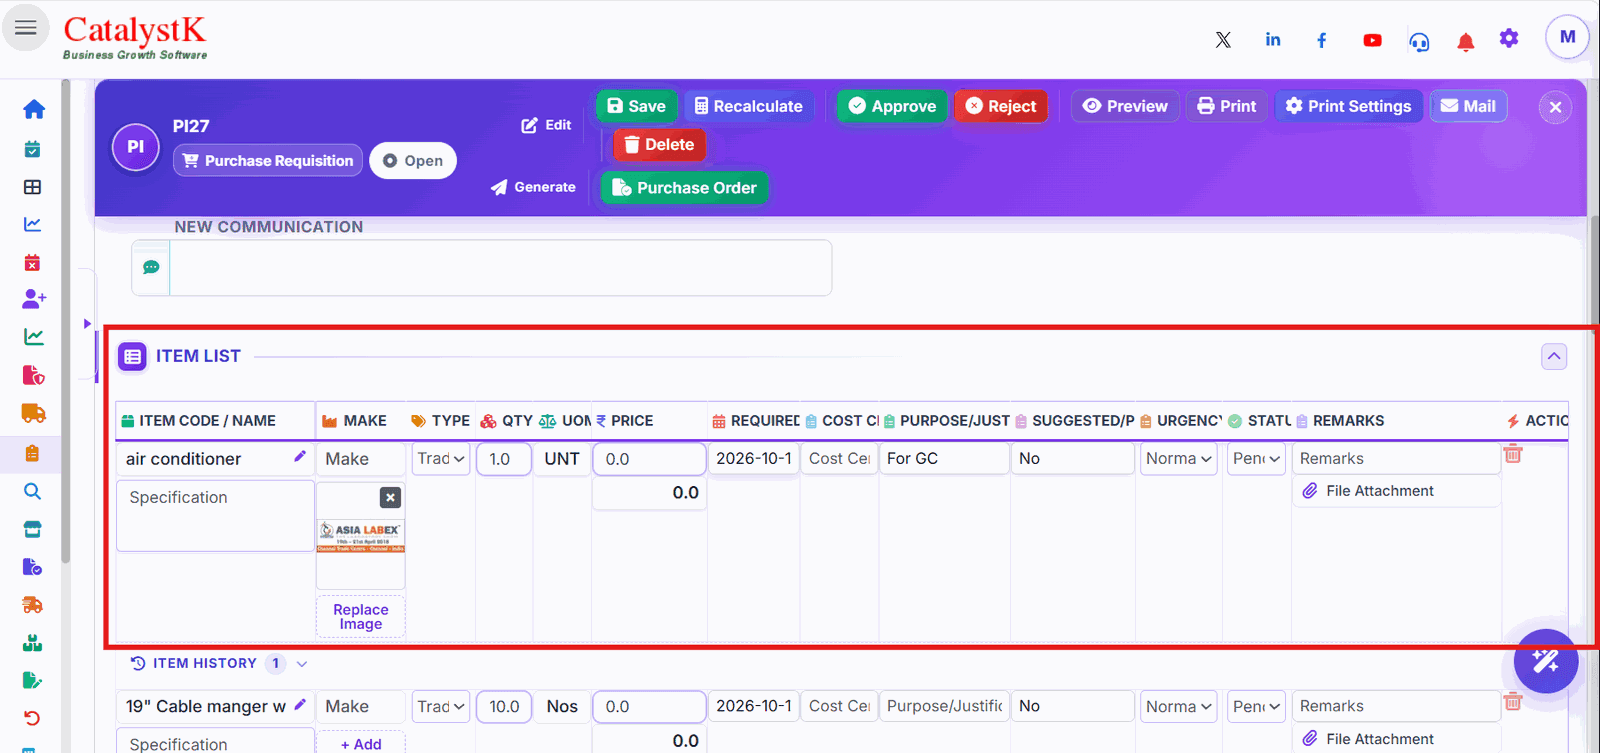This screenshot has width=1600, height=753.
Task: Open the Status dropdown for air conditioner
Action: pyautogui.click(x=1256, y=459)
